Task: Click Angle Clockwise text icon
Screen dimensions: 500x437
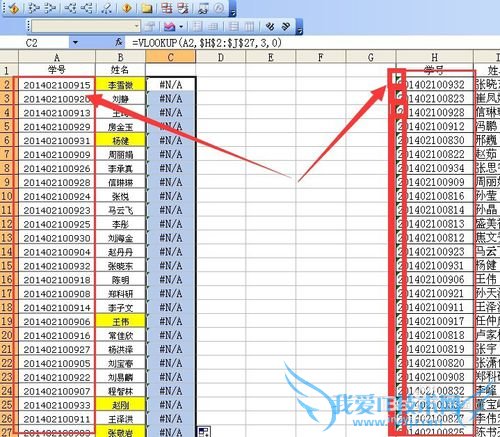Action: (270, 26)
